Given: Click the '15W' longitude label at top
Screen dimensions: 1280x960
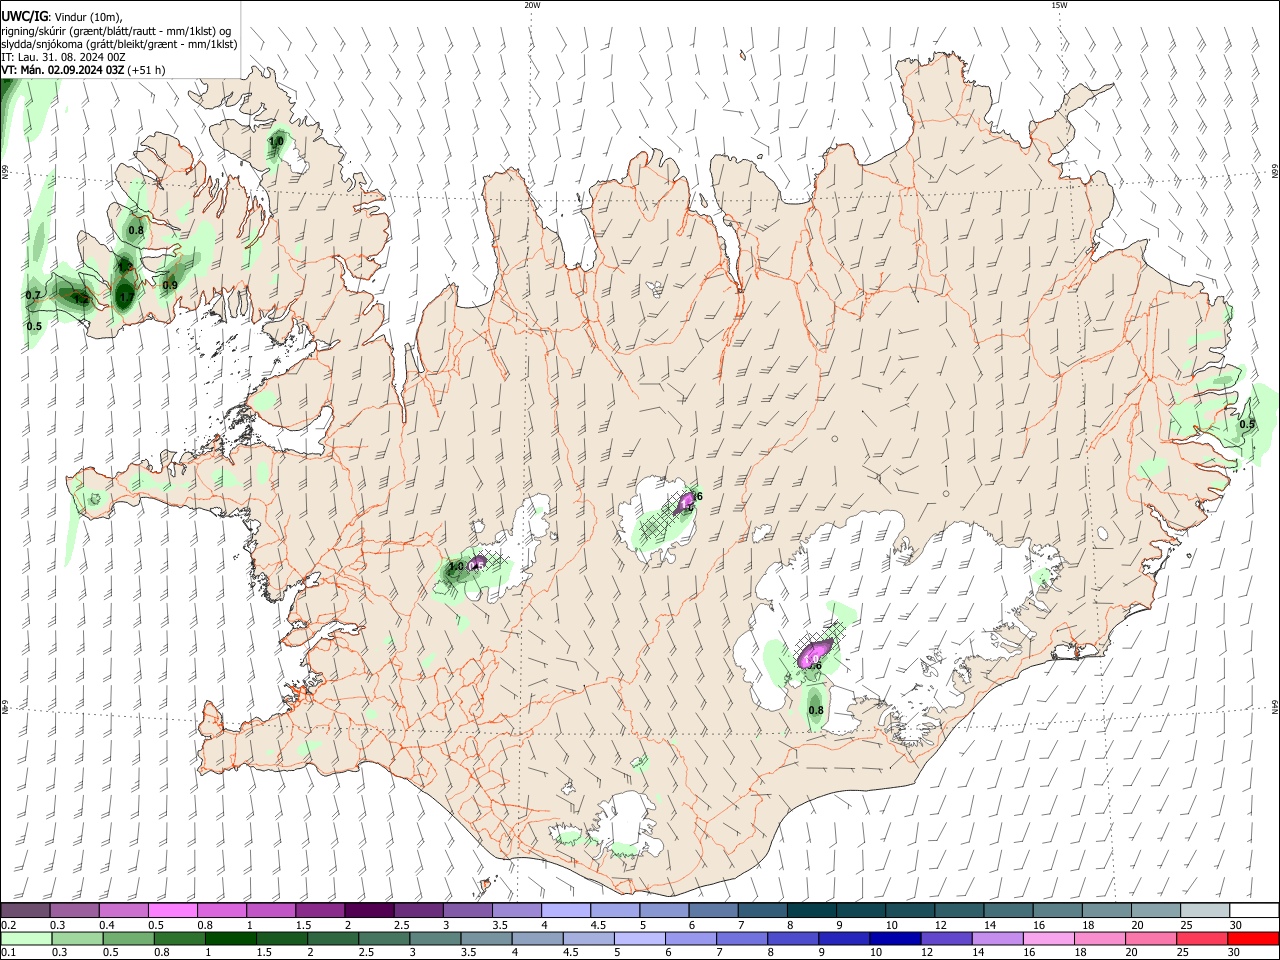Looking at the screenshot, I should (x=1059, y=5).
